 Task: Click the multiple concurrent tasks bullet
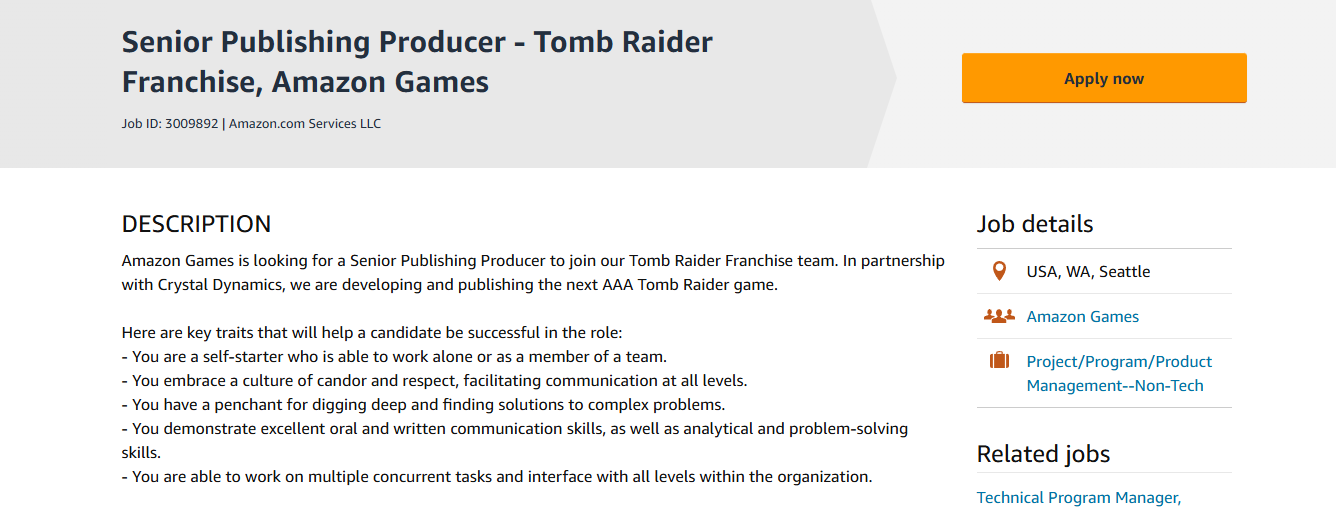pos(497,476)
